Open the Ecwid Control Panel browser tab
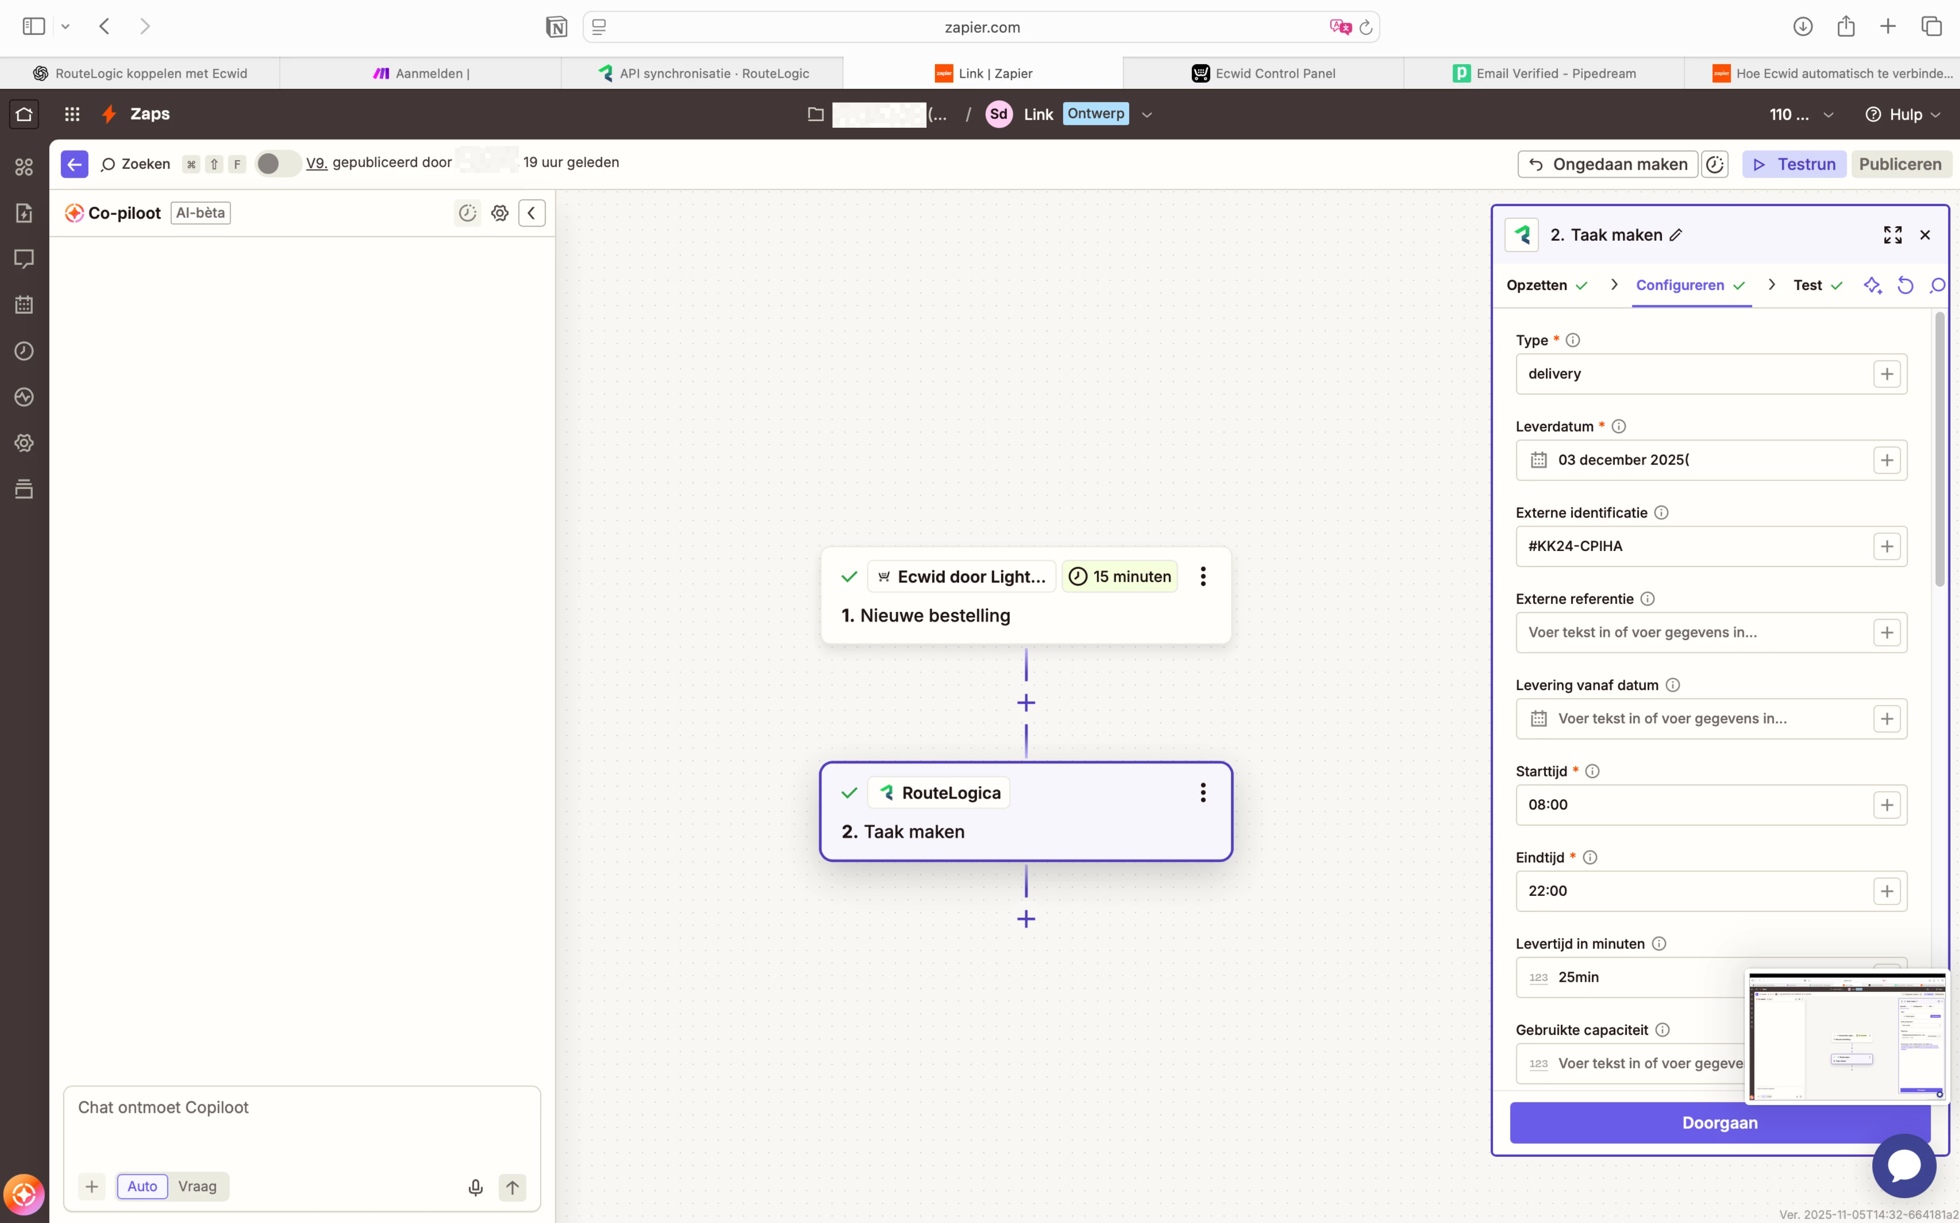The width and height of the screenshot is (1960, 1223). (1263, 73)
